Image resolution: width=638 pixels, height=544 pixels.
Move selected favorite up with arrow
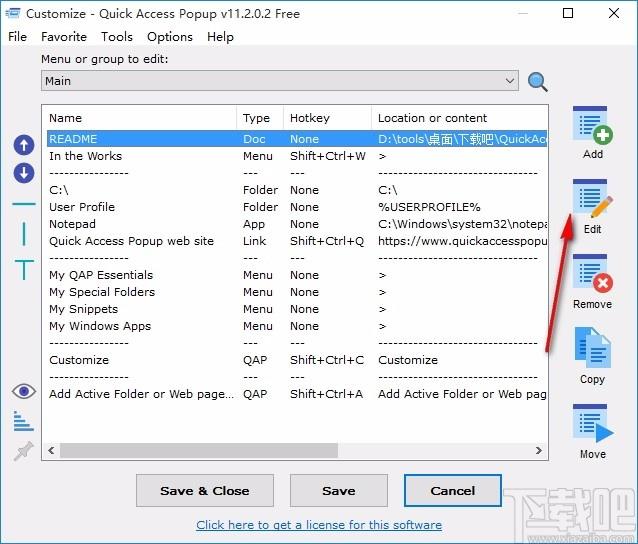pos(24,145)
